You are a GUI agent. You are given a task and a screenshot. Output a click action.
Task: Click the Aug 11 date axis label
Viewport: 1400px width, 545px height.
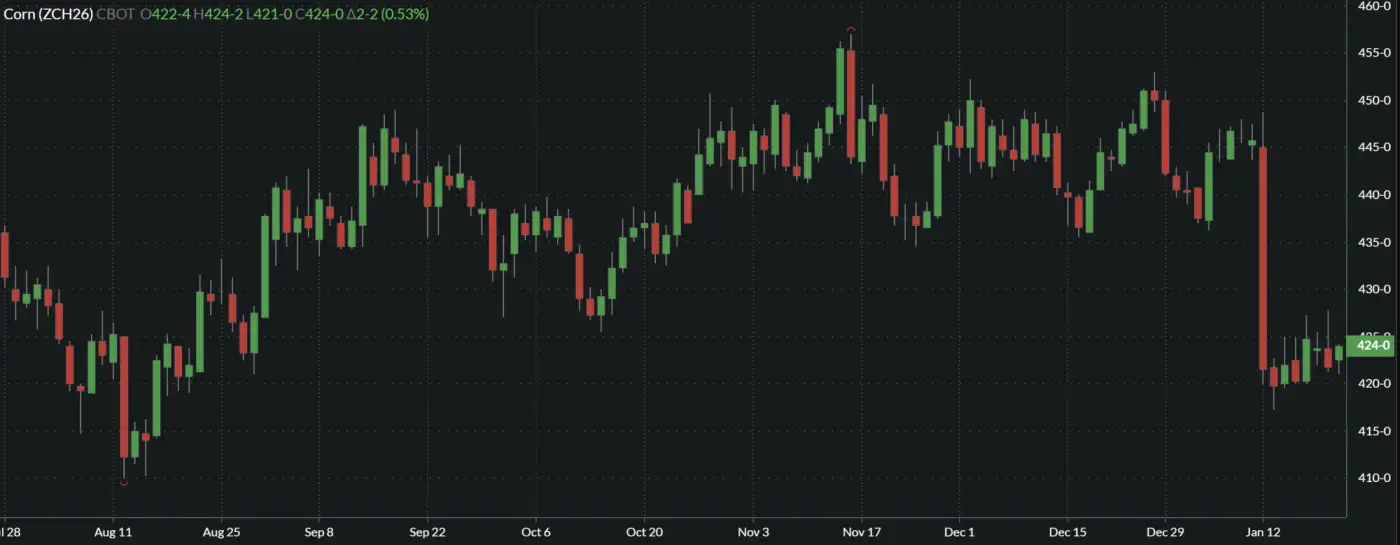(112, 532)
